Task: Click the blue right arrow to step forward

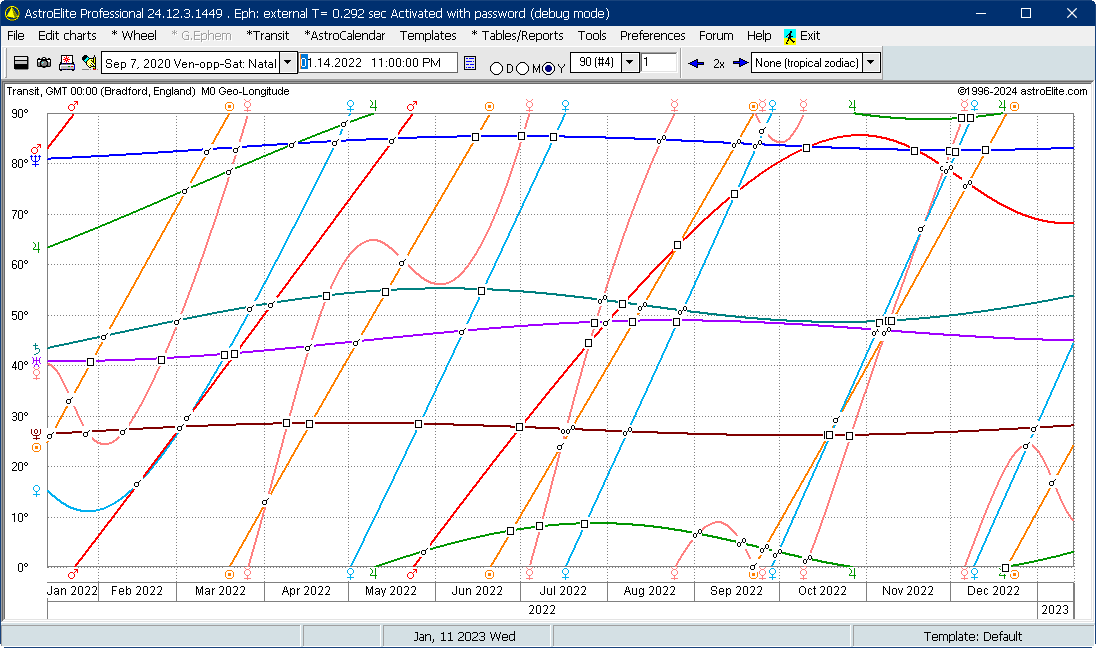Action: point(740,63)
